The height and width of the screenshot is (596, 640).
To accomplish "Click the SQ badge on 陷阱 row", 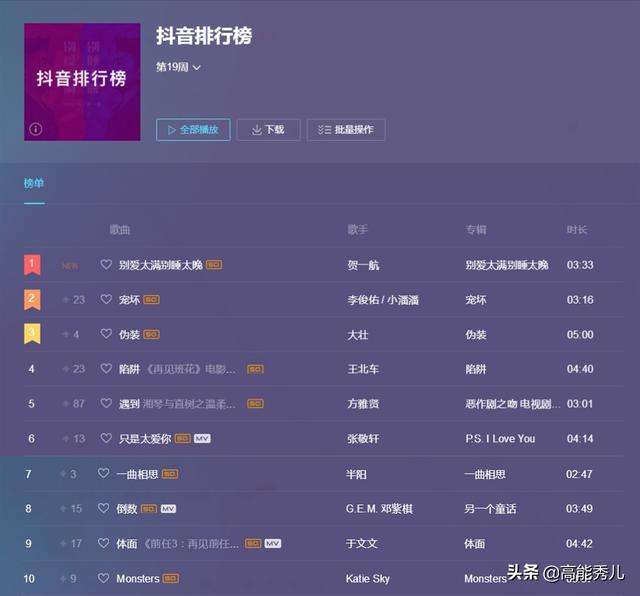I will (256, 369).
